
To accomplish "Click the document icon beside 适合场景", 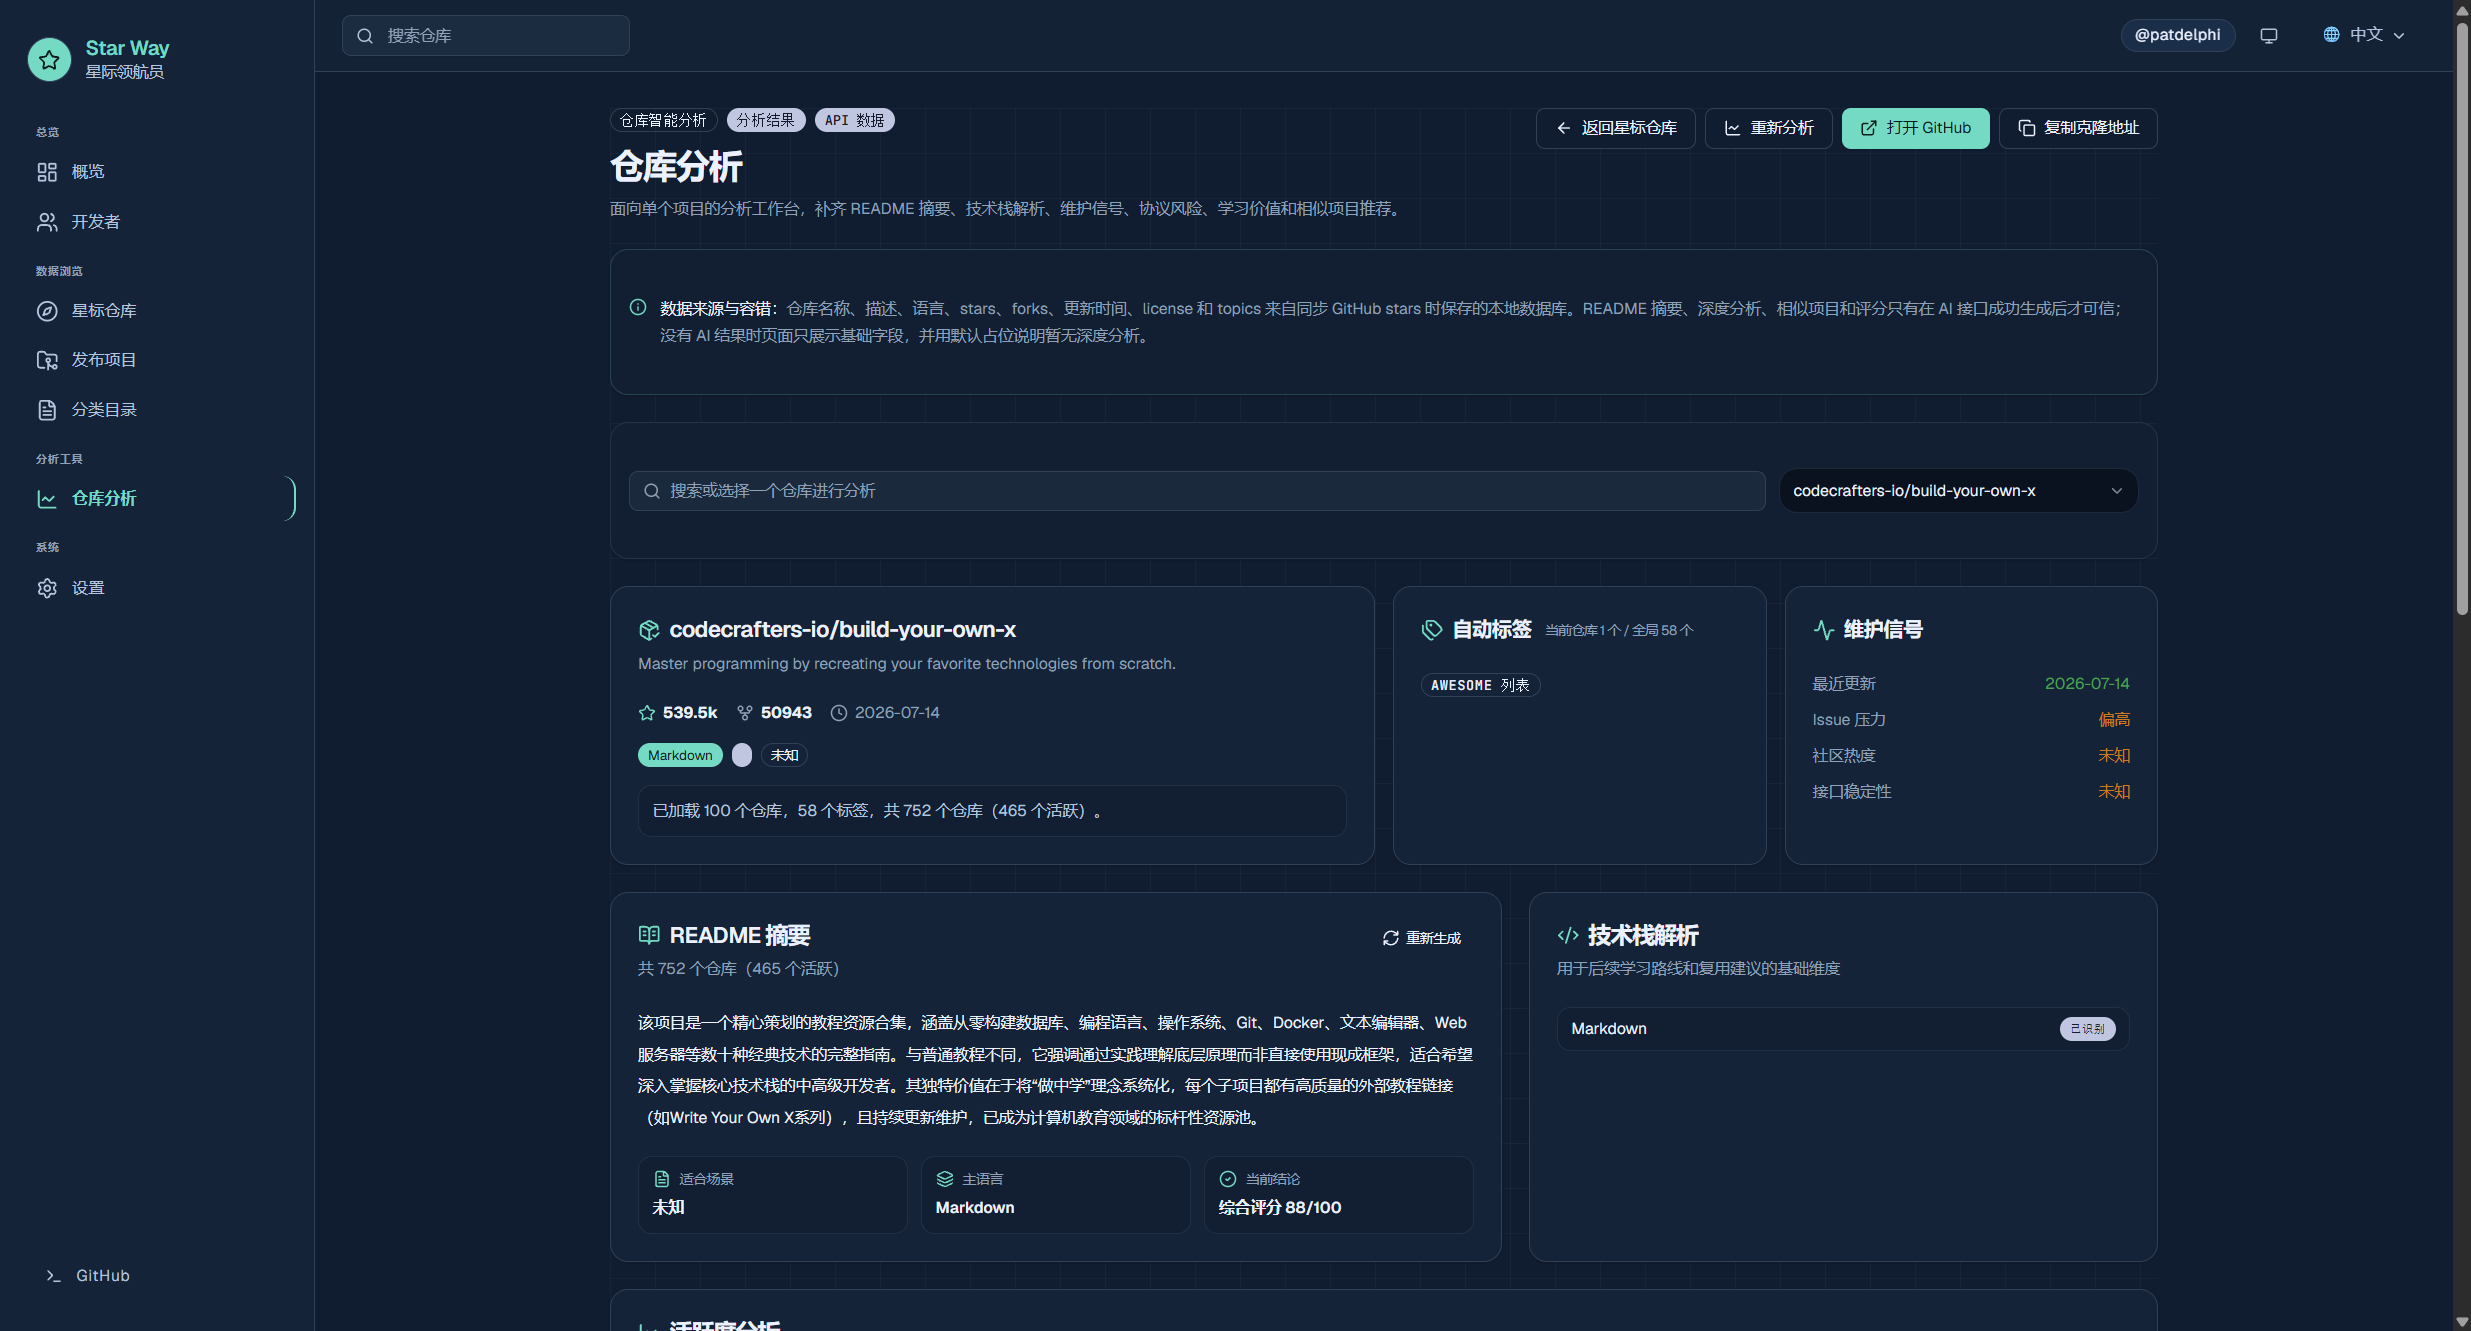I will coord(662,1179).
